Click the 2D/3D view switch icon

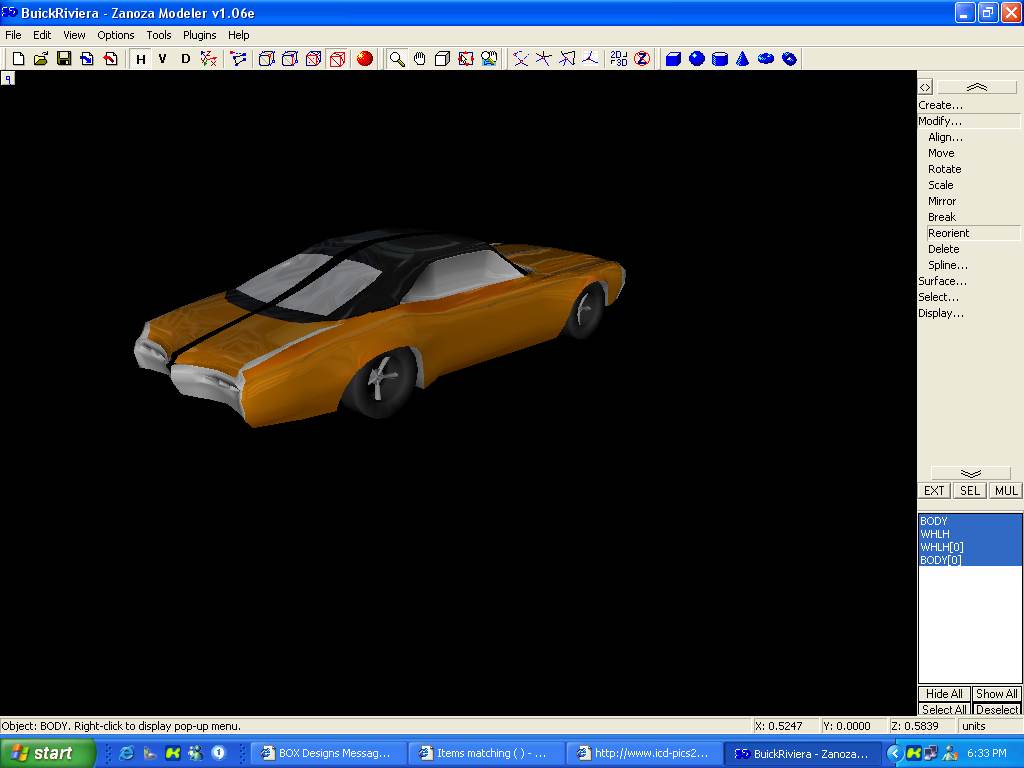click(619, 59)
